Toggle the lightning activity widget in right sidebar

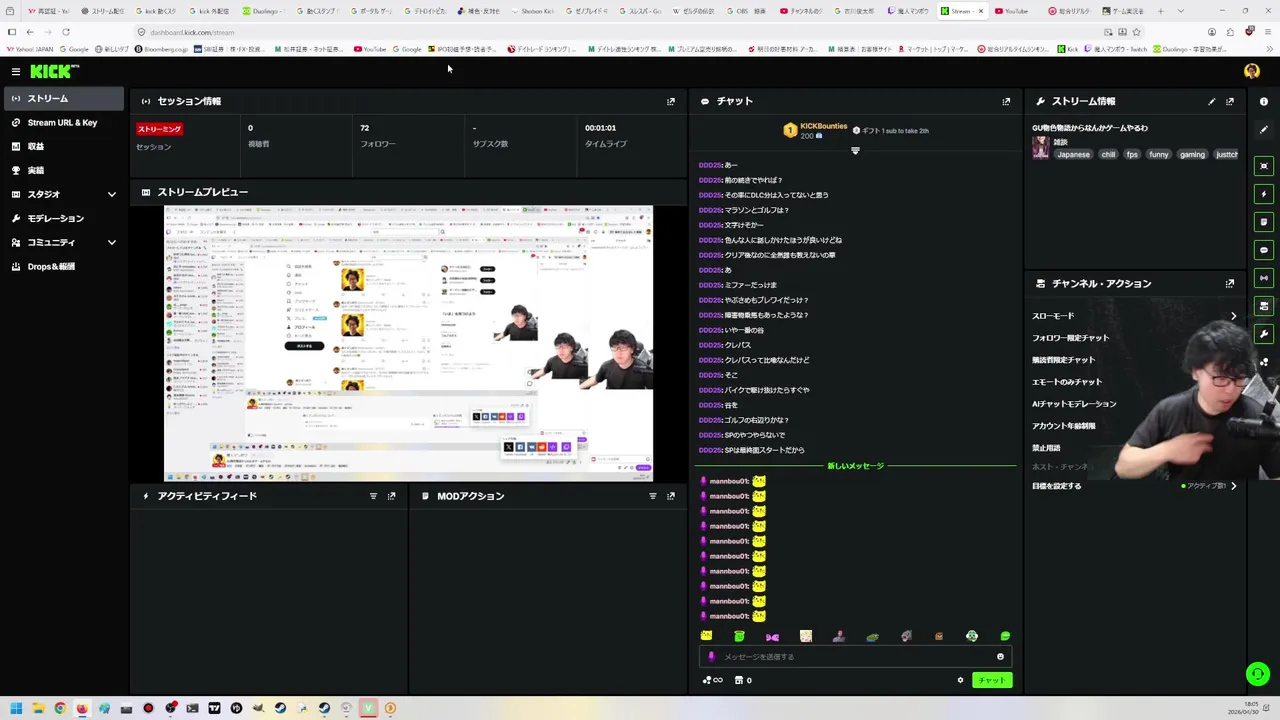point(1264,194)
